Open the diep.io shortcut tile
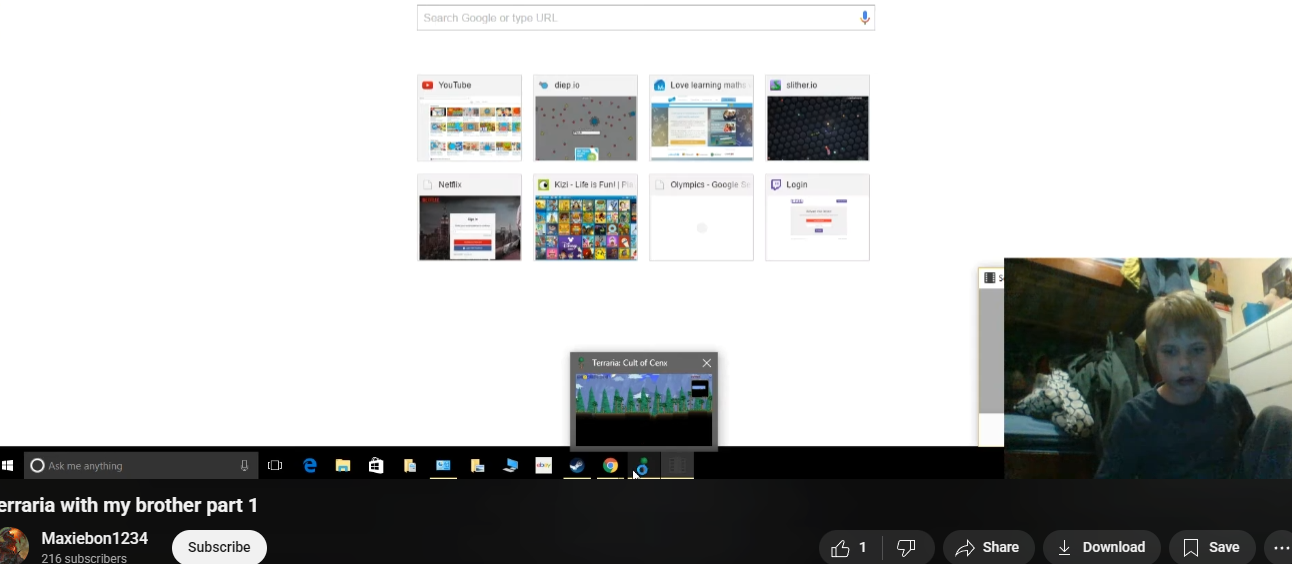1292x564 pixels. point(585,118)
